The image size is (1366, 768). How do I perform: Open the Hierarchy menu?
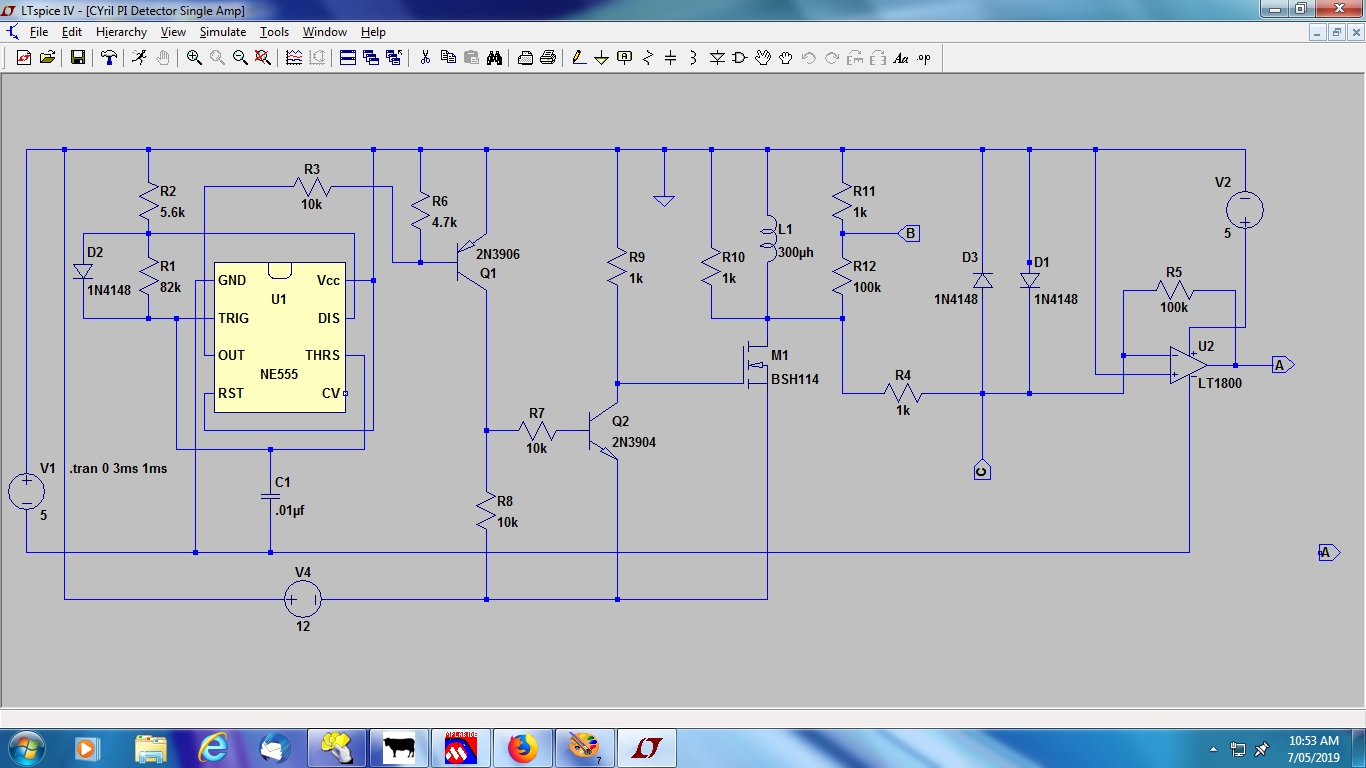coord(121,32)
